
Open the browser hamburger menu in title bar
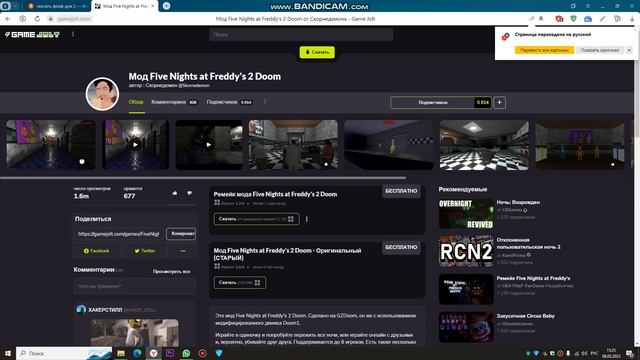[588, 6]
